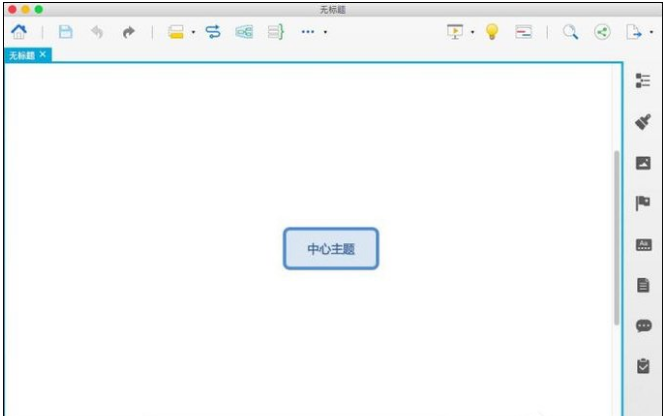Viewport: 665px width, 416px height.
Task: Open the markers flag panel
Action: (643, 203)
